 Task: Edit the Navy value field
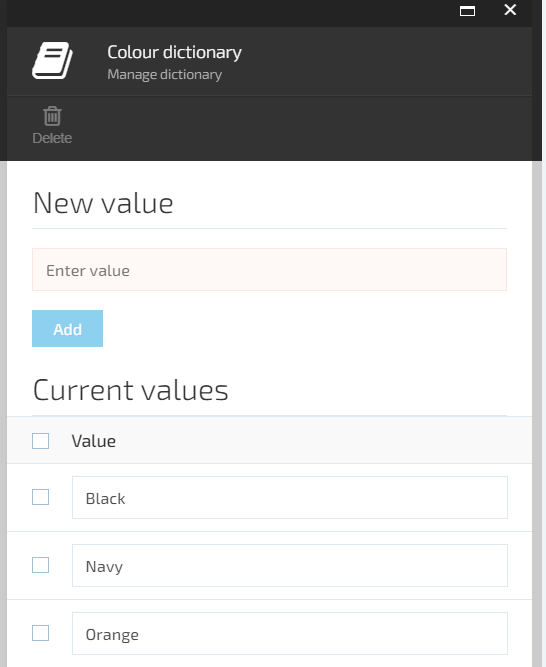click(x=290, y=566)
